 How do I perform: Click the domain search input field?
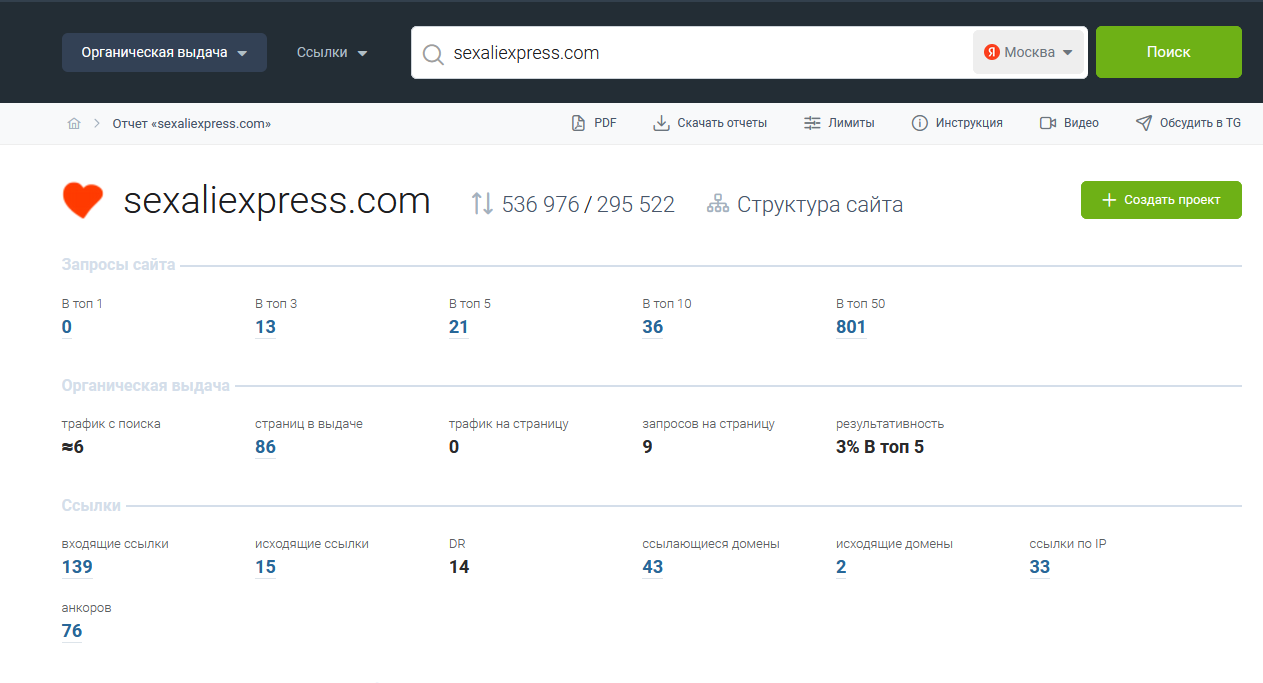click(x=700, y=53)
